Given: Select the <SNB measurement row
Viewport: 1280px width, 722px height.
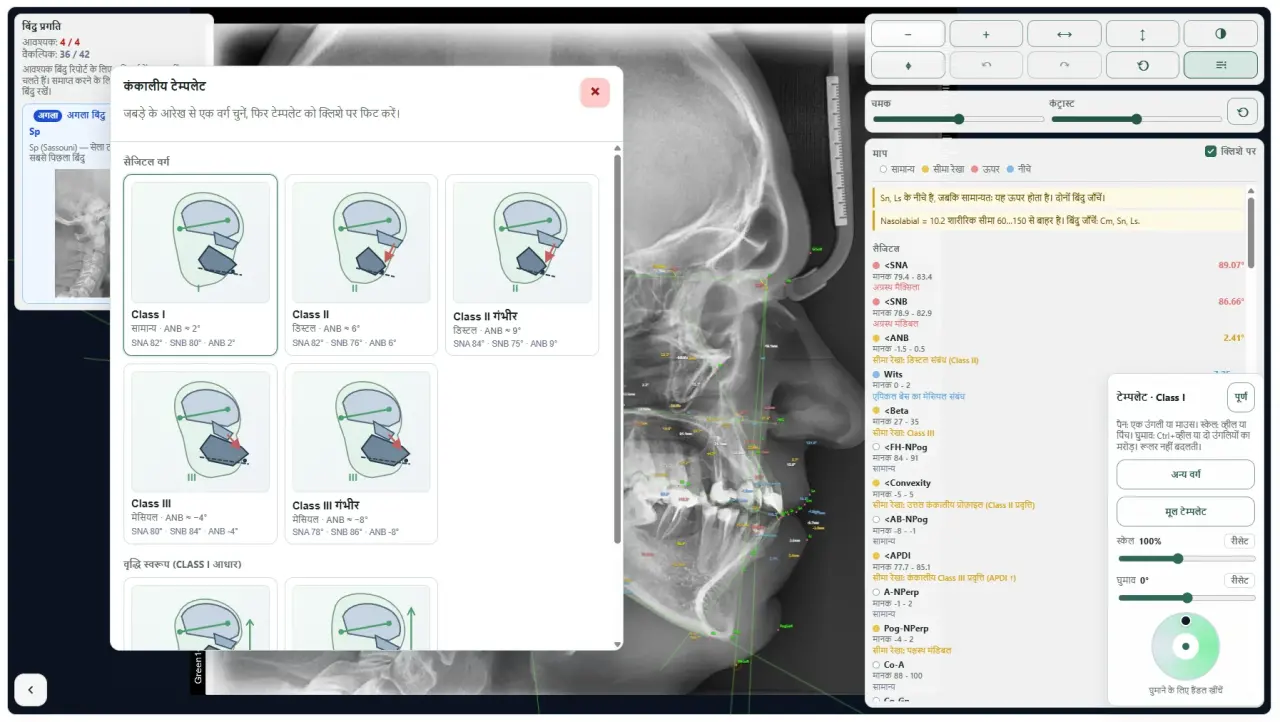Looking at the screenshot, I should [x=1058, y=311].
